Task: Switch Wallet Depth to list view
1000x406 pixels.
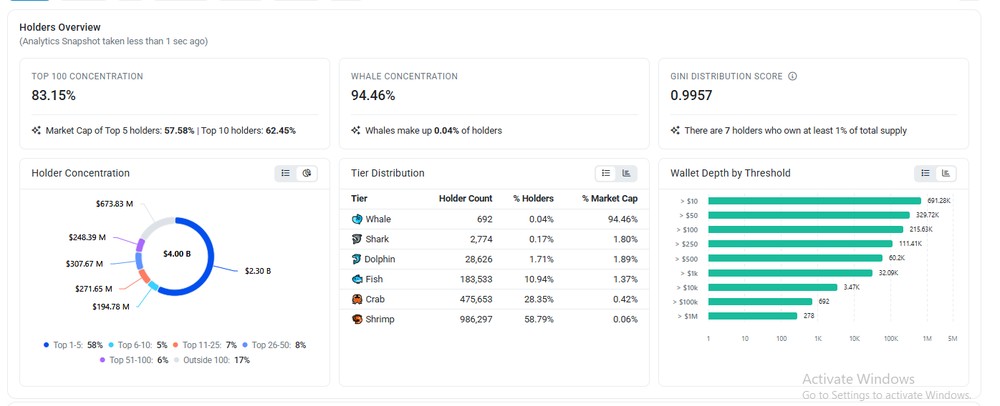Action: point(925,173)
